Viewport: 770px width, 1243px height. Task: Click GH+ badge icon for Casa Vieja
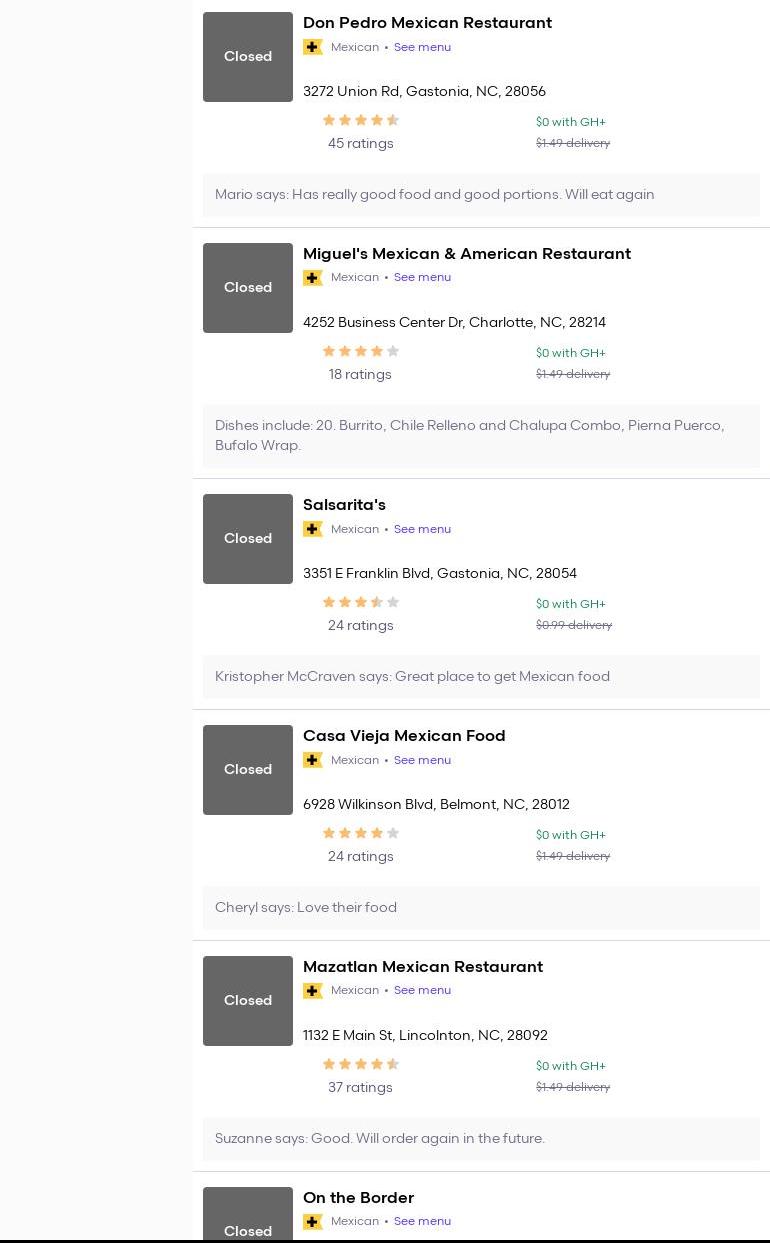pyautogui.click(x=313, y=760)
